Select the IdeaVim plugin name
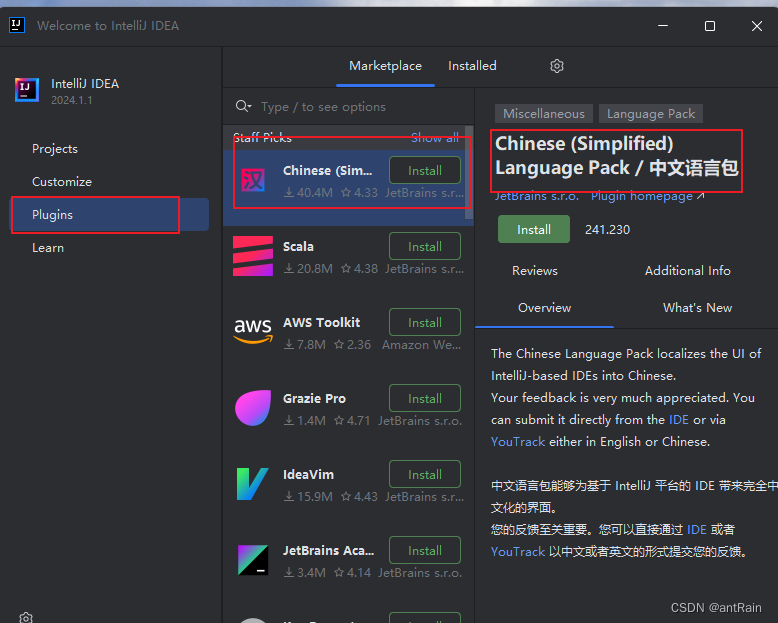Screen dimensions: 778x623 (x=308, y=474)
